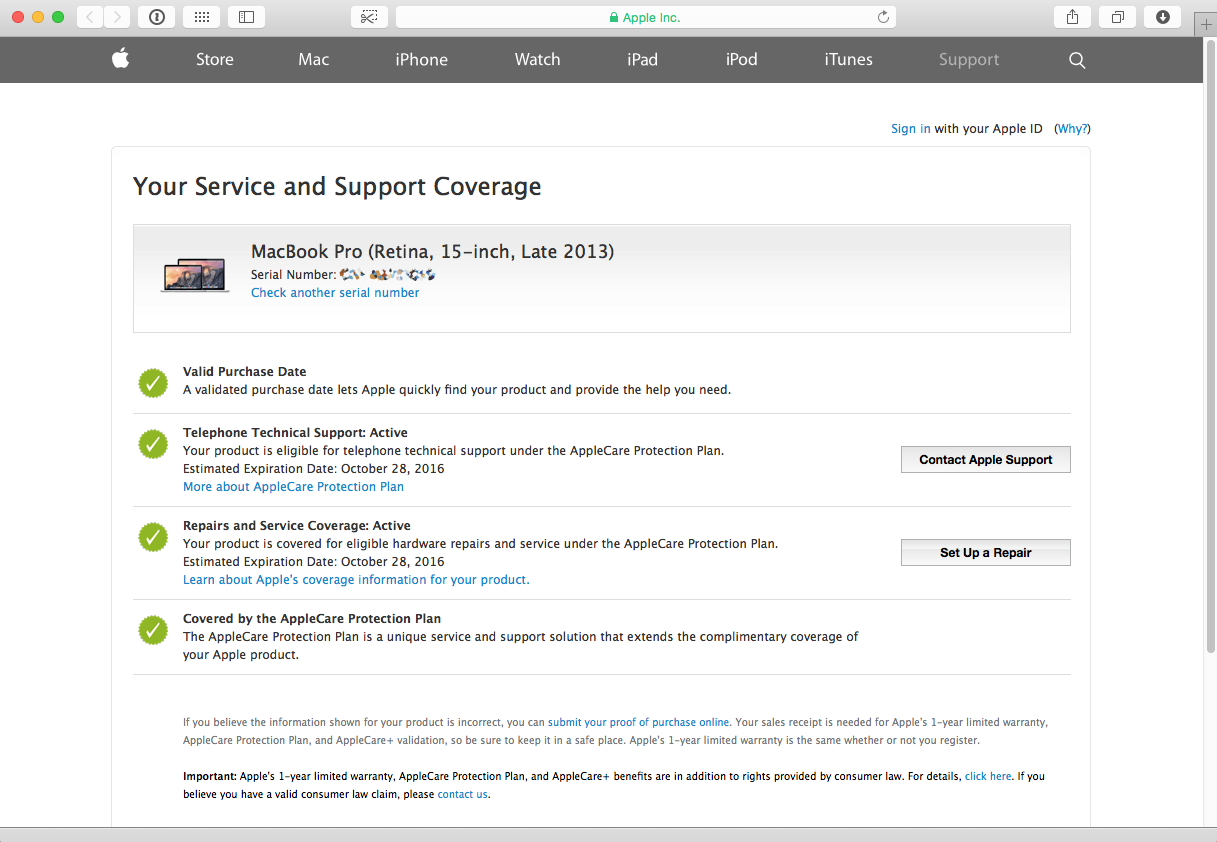Screen dimensions: 1217x842
Task: Click the Repairs and Service Coverage checkmark
Action: [153, 537]
